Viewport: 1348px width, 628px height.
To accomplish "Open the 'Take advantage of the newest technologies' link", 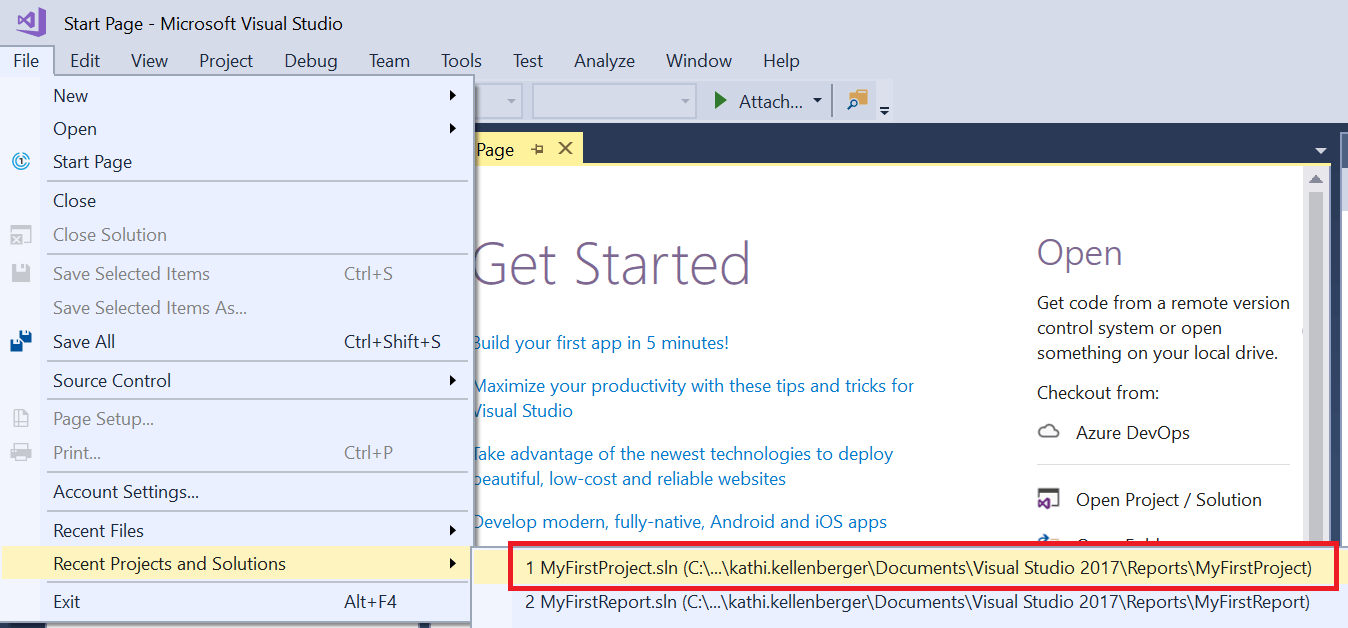I will [683, 466].
